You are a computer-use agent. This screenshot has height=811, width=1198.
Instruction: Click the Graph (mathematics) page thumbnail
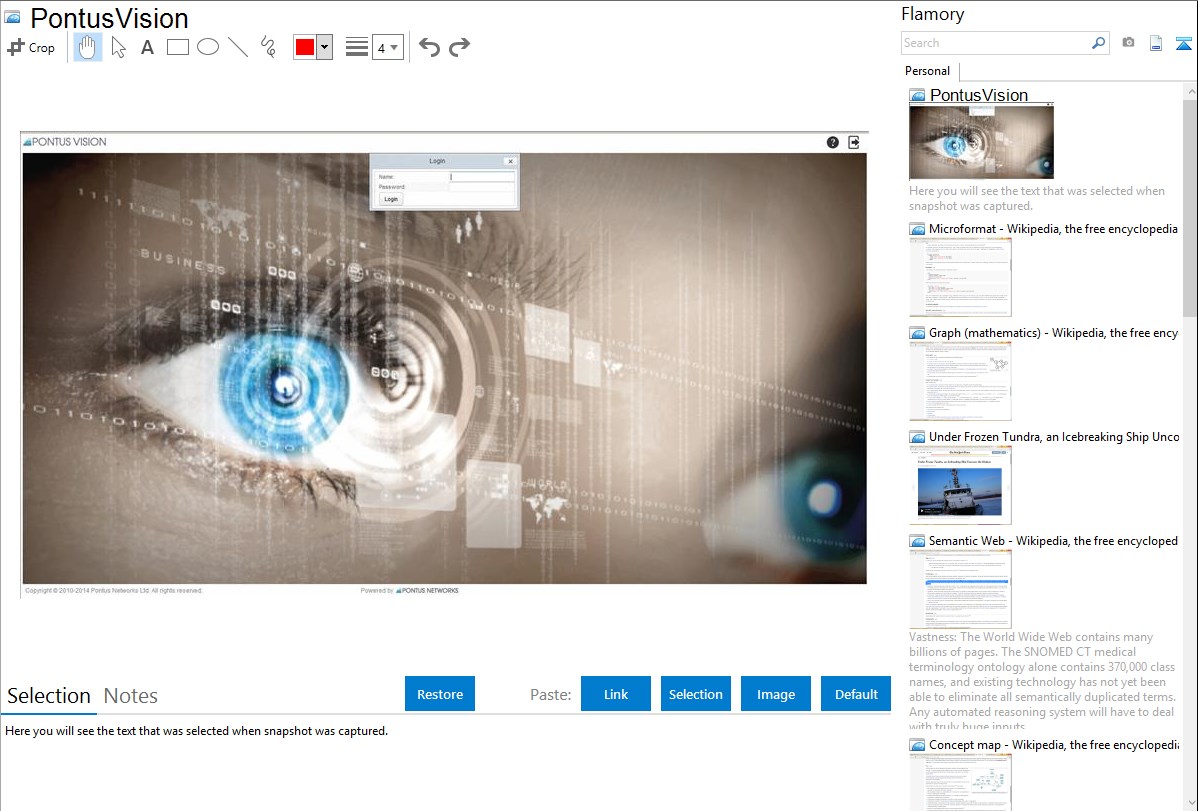point(960,381)
